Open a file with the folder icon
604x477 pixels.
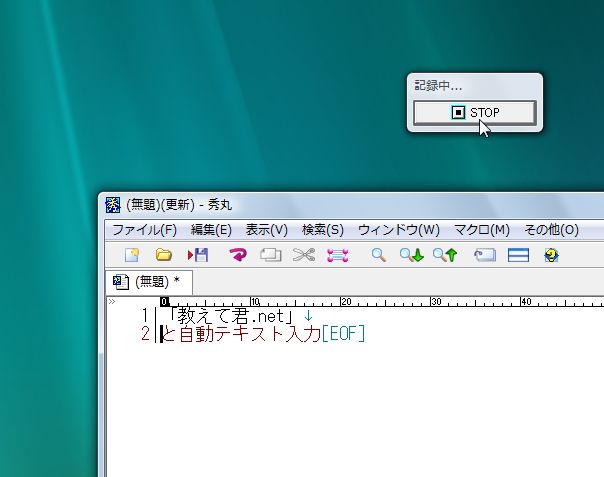tap(164, 255)
